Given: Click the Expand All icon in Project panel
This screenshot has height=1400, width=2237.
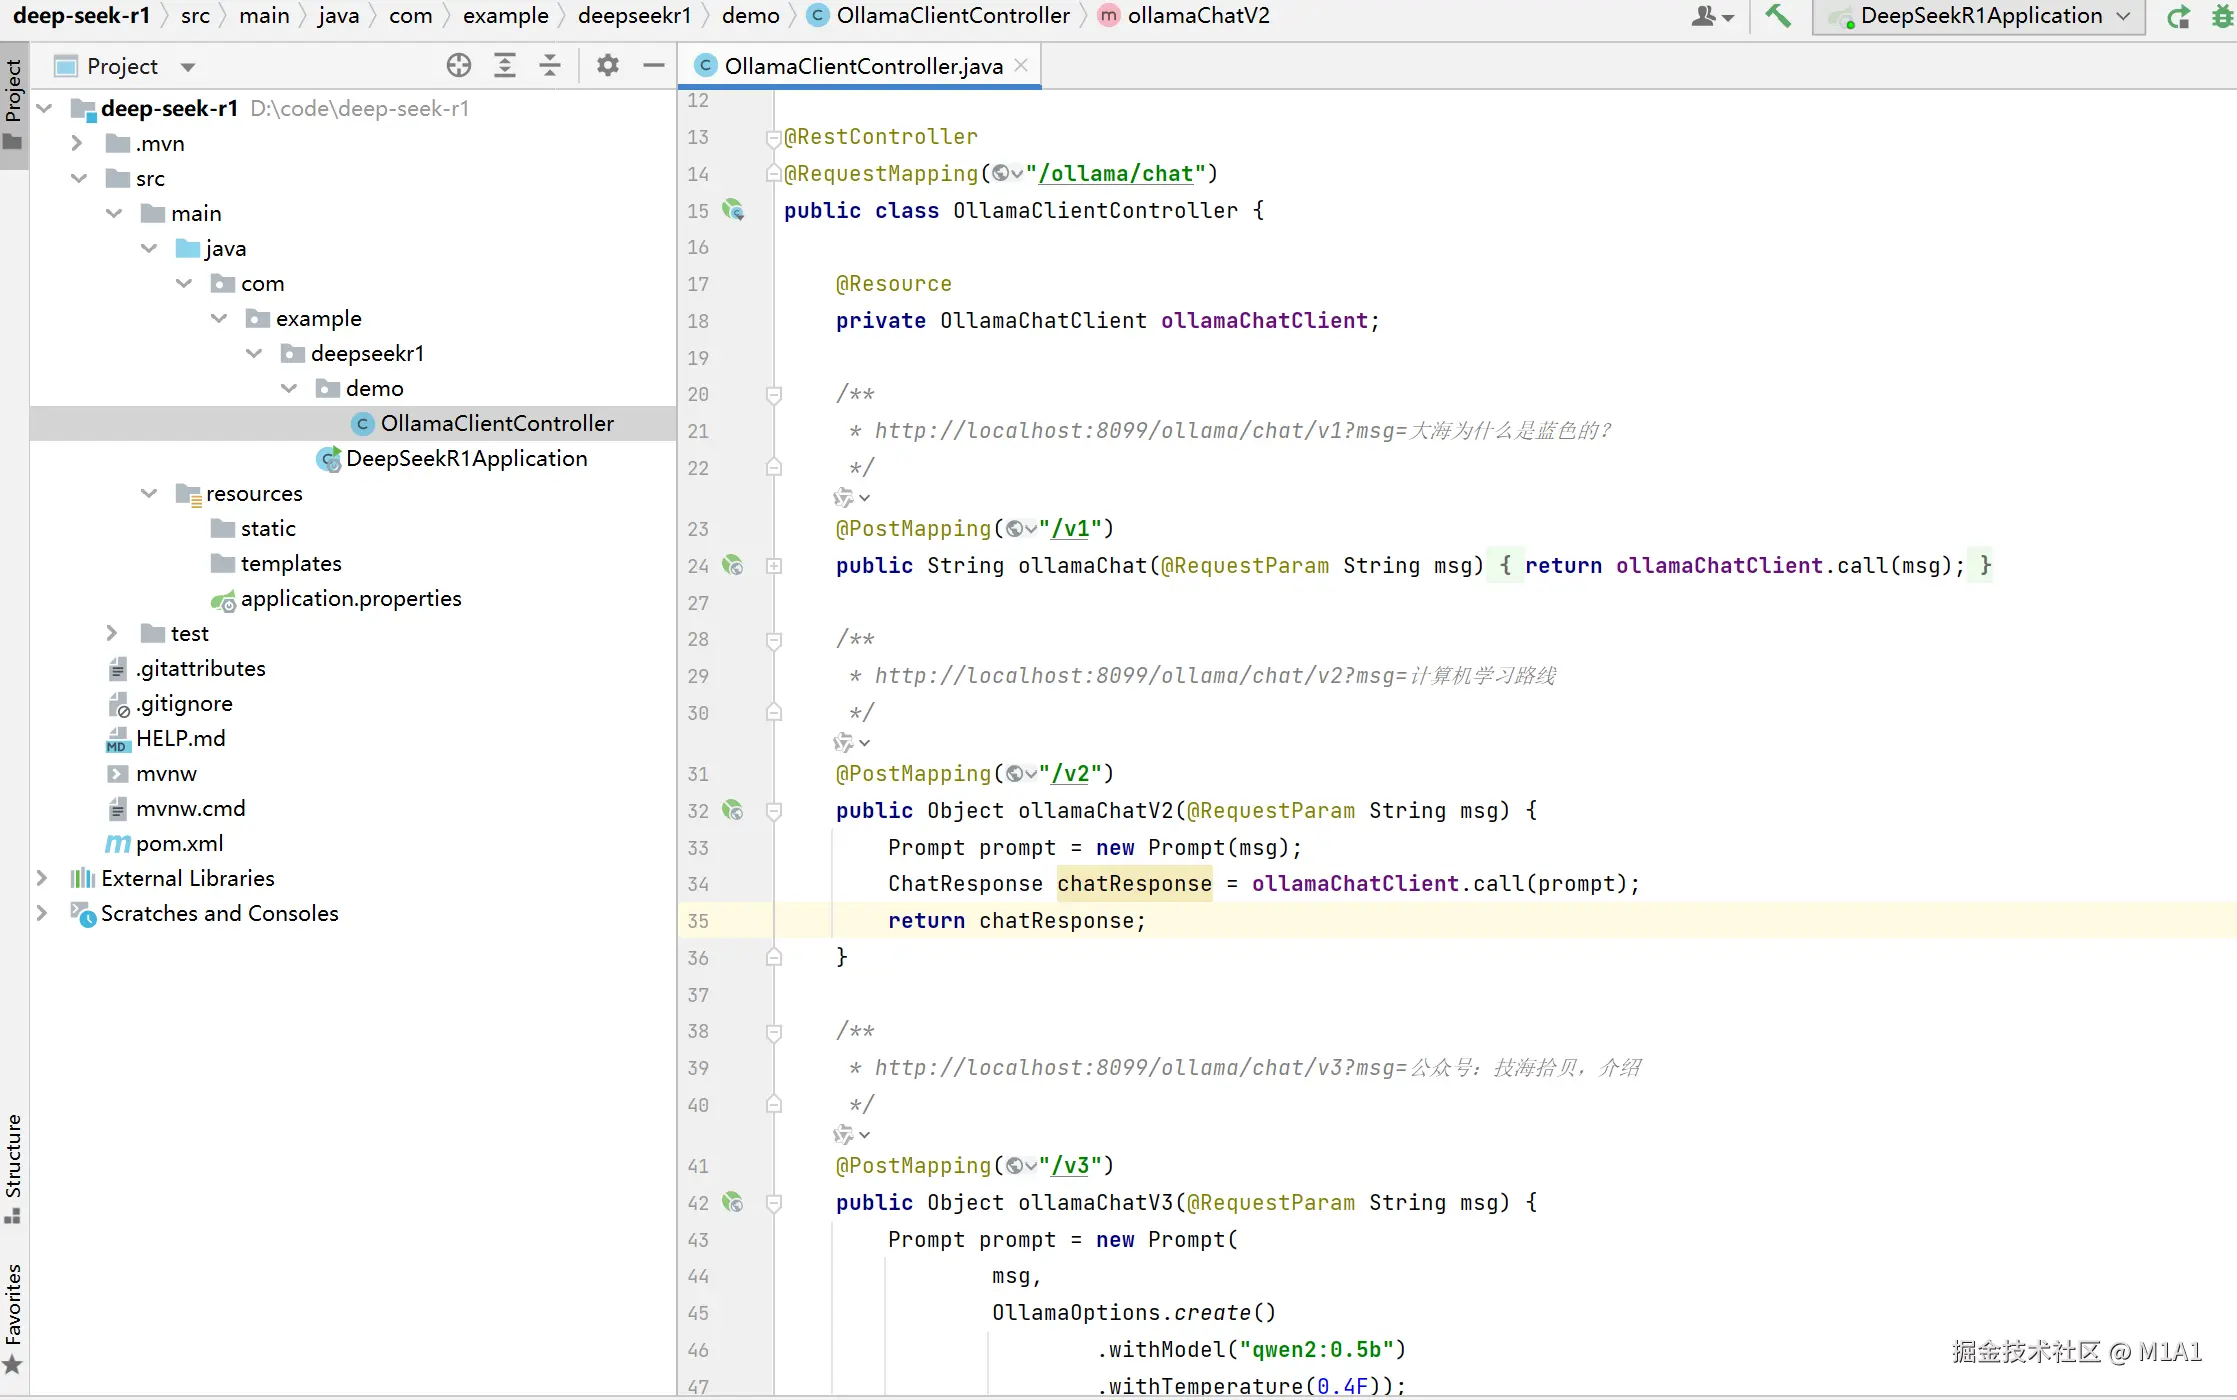Looking at the screenshot, I should pos(504,66).
